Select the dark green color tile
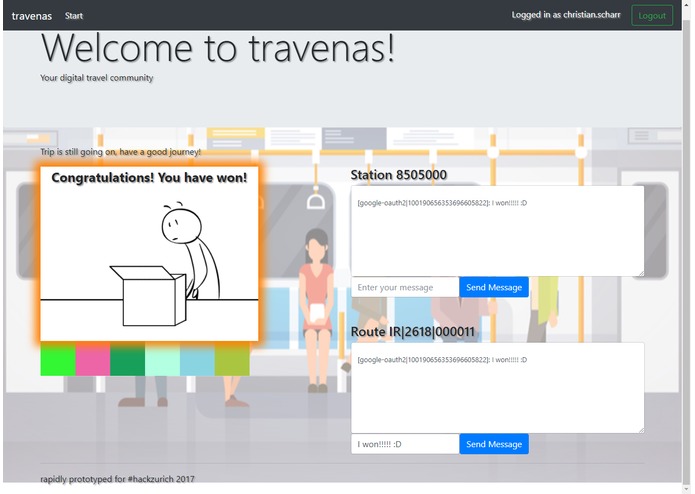Viewport: 695px width, 494px height. (x=127, y=359)
